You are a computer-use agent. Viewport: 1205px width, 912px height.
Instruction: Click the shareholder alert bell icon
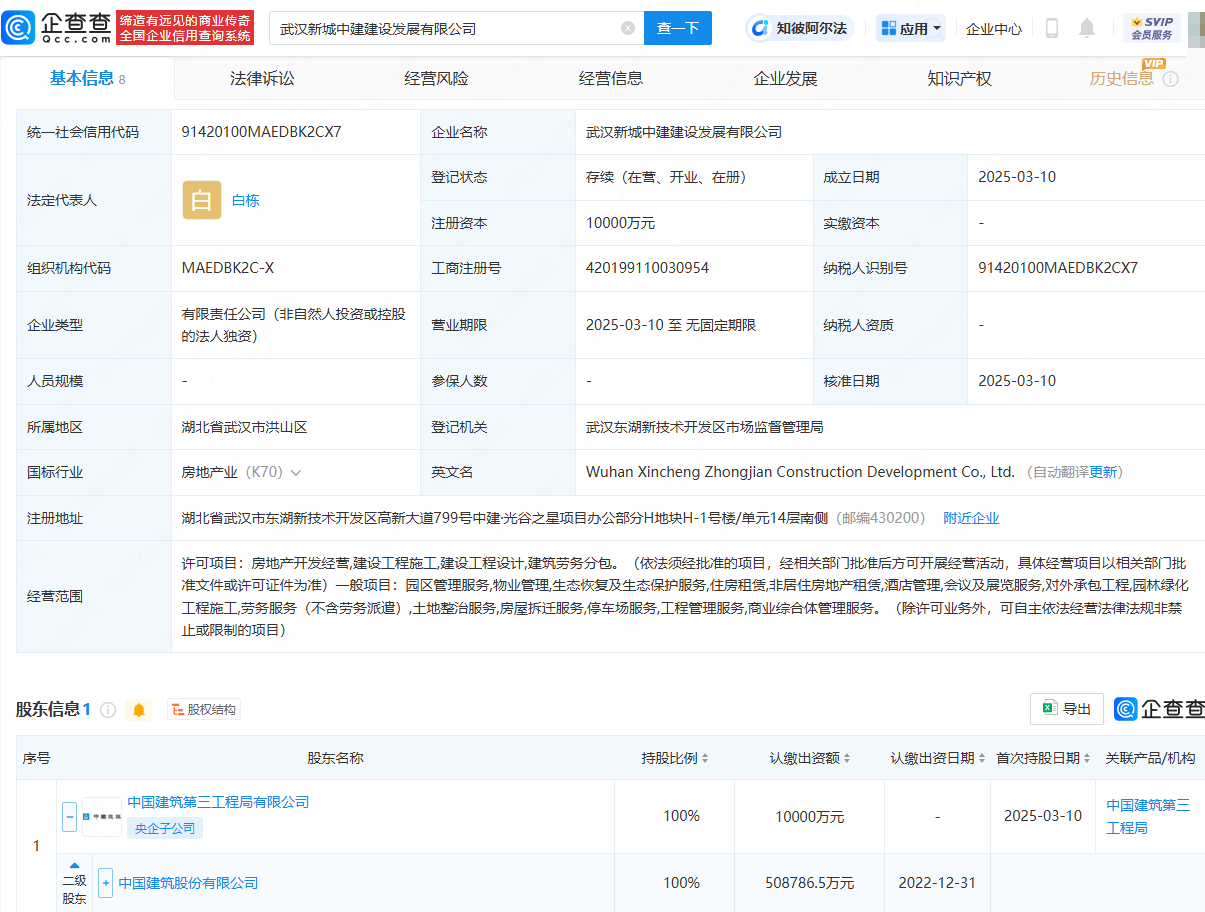pos(139,710)
